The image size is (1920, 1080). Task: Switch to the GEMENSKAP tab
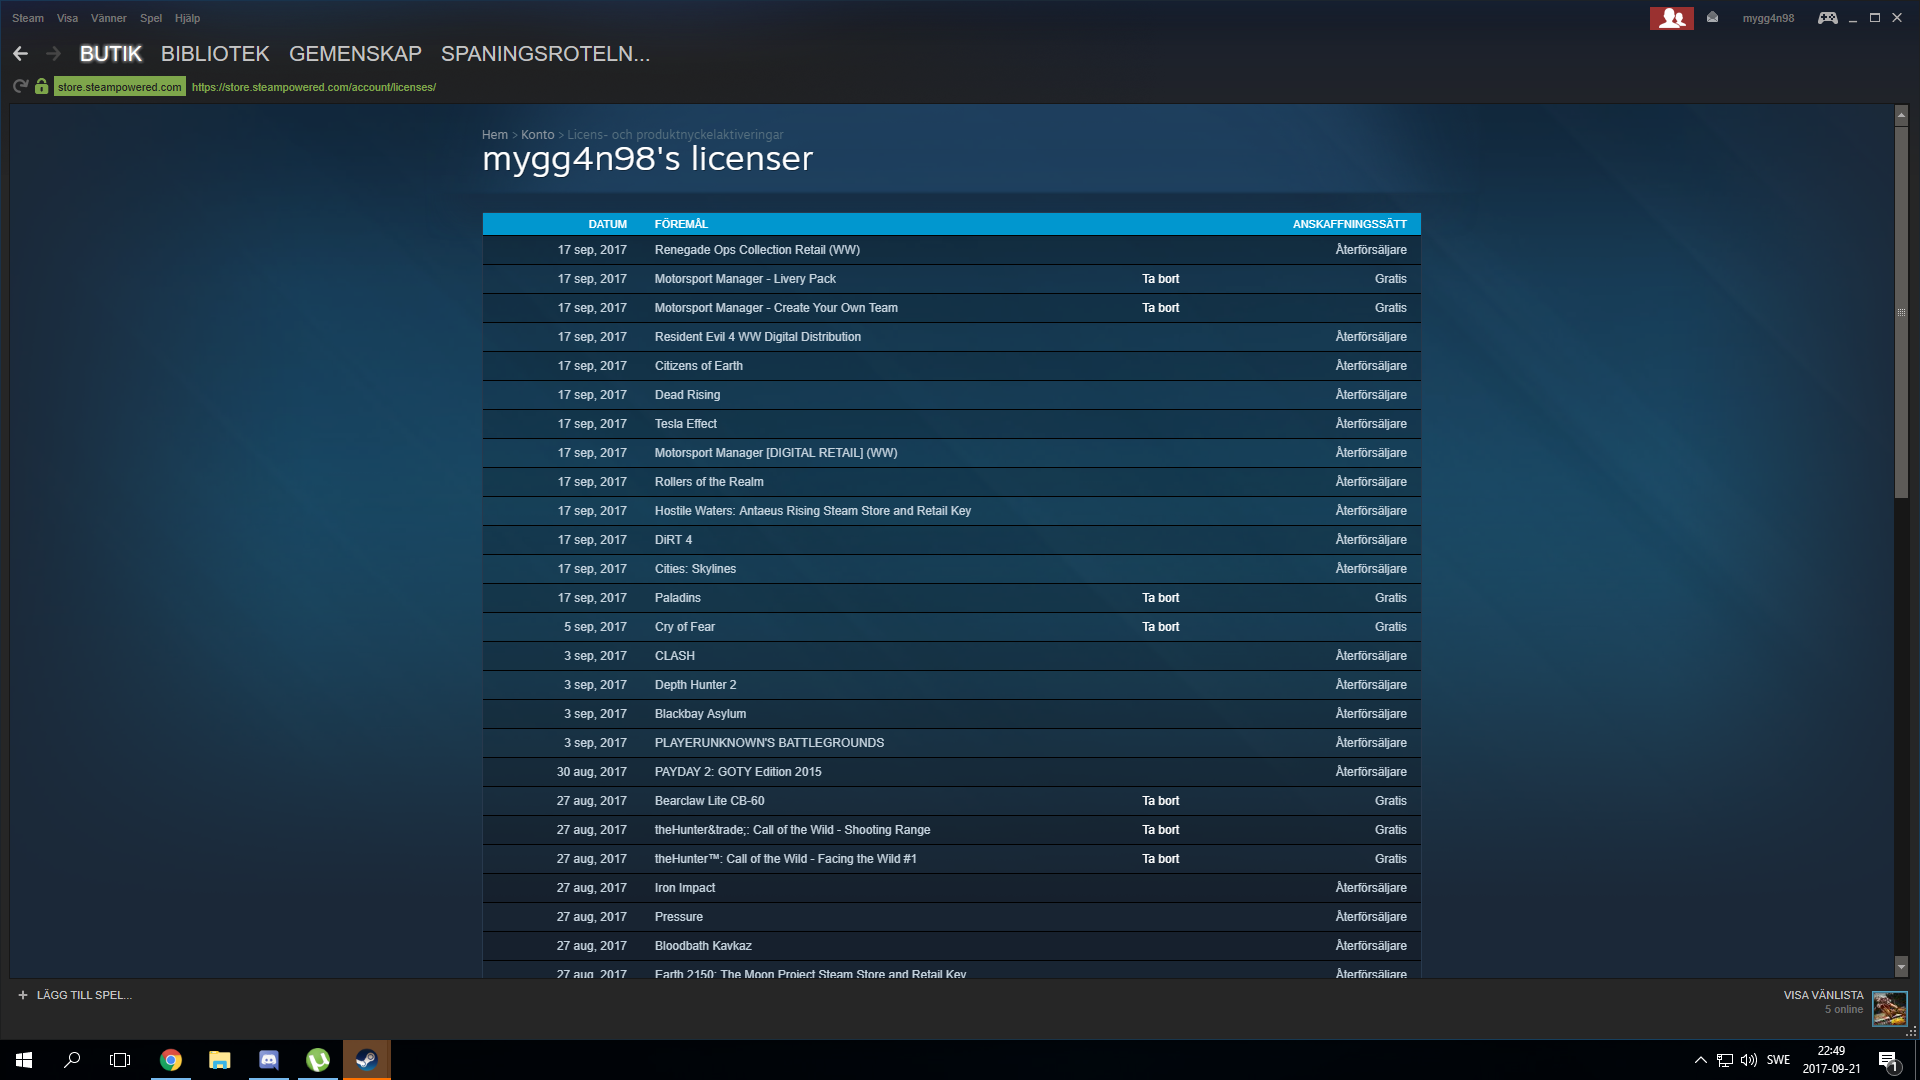pyautogui.click(x=355, y=54)
